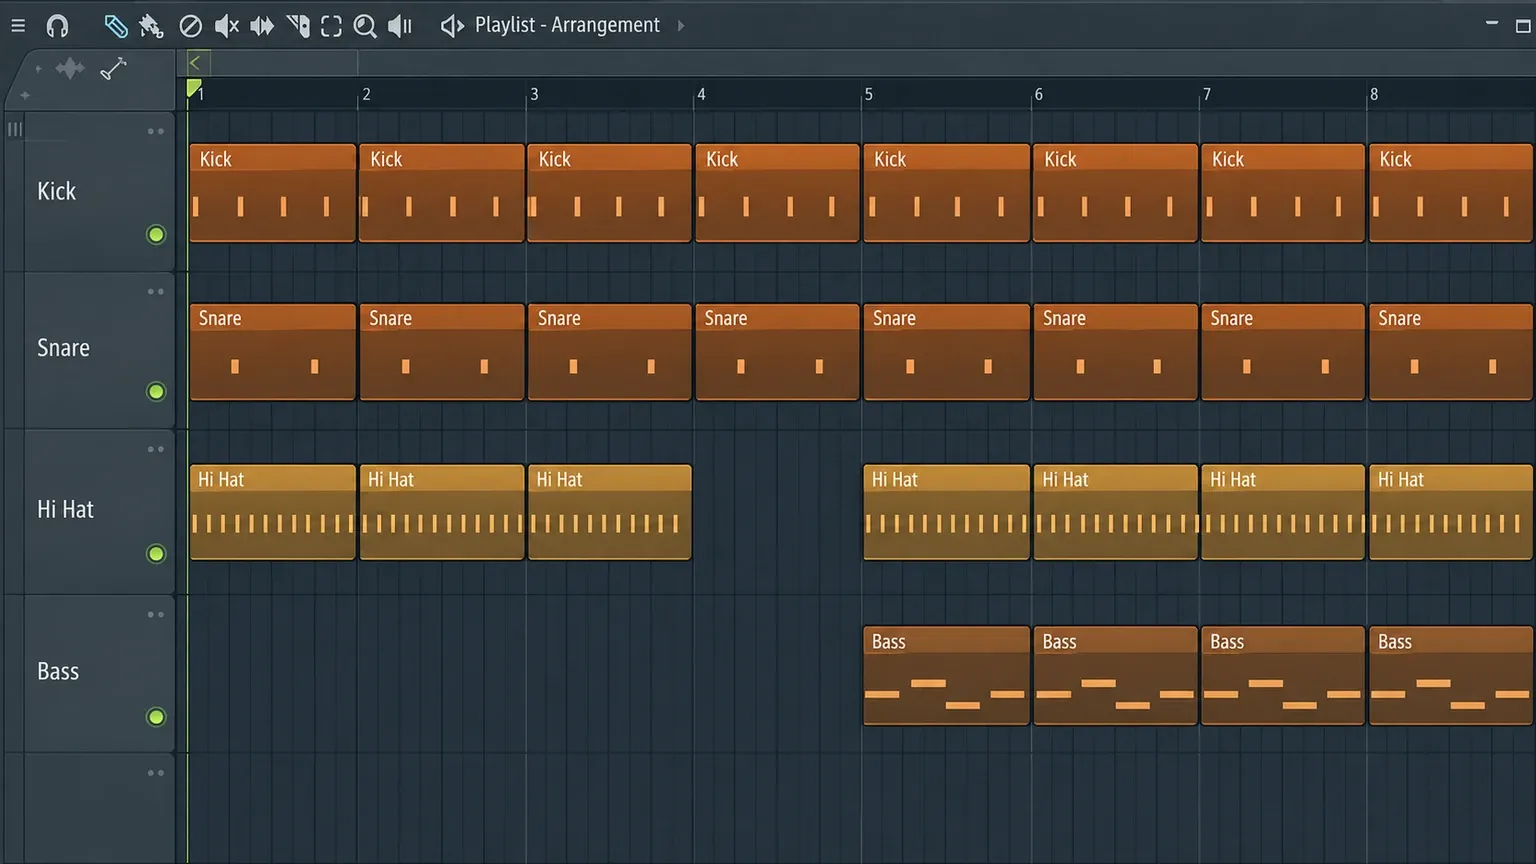The image size is (1536, 864).
Task: Open Snare track options dots
Action: pos(156,292)
